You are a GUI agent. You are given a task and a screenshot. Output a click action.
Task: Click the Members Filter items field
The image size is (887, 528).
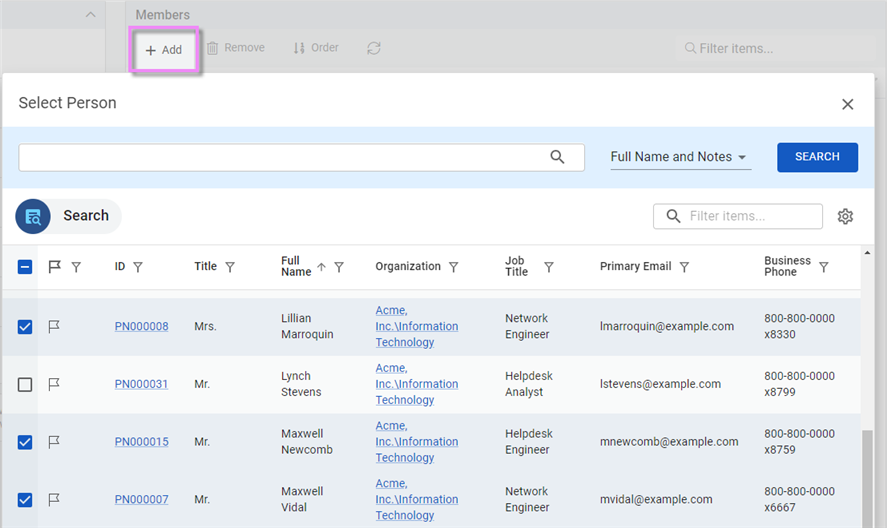pos(775,49)
